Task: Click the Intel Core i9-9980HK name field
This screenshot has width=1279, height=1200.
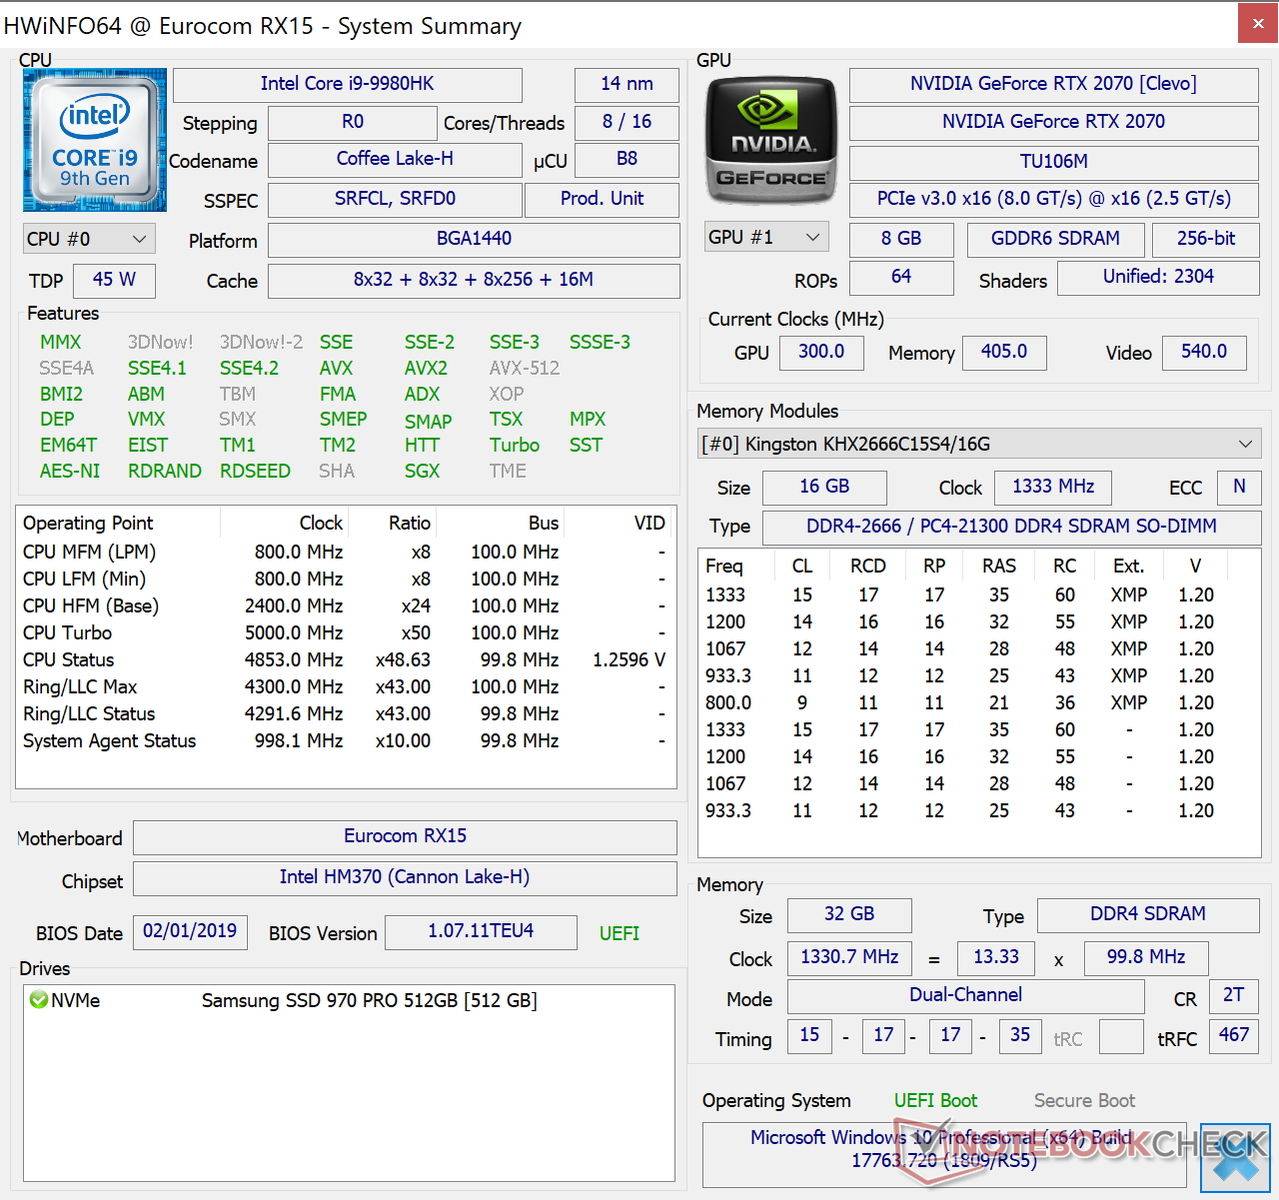Action: click(x=347, y=84)
